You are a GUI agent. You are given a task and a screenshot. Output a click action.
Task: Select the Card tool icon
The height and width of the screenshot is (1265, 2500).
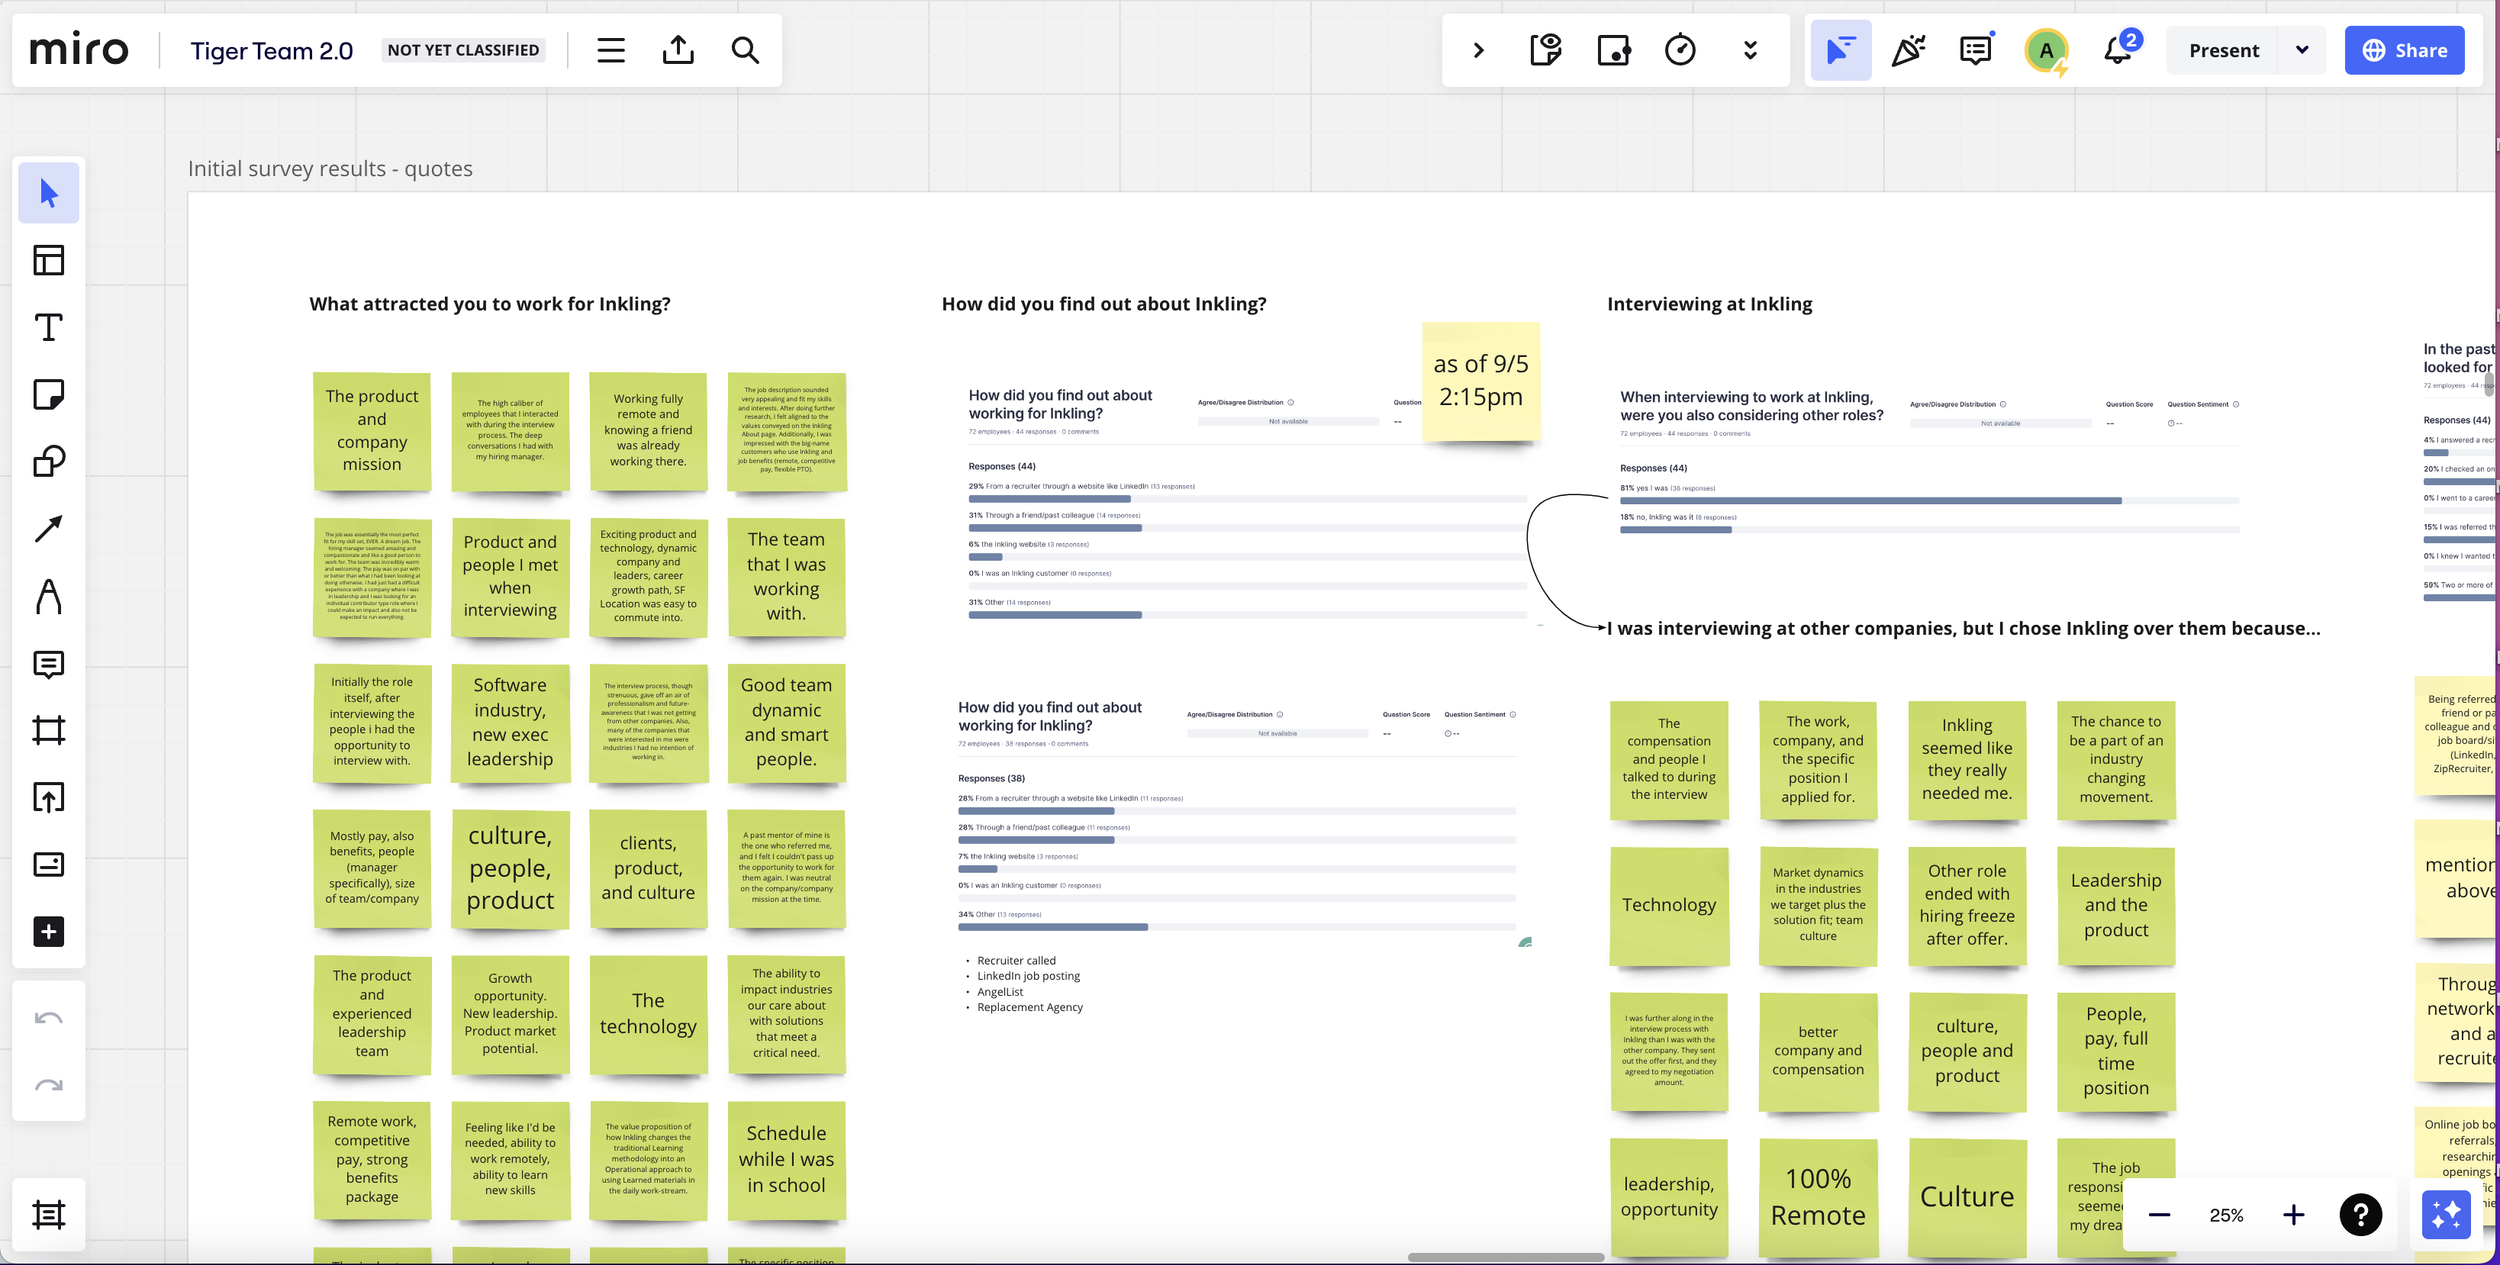[49, 864]
